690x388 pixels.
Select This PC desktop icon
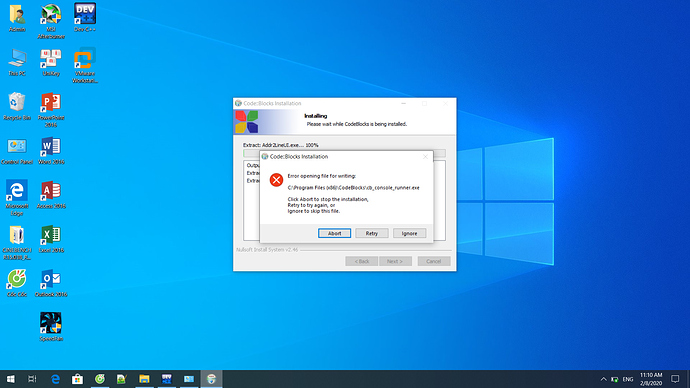pos(17,62)
